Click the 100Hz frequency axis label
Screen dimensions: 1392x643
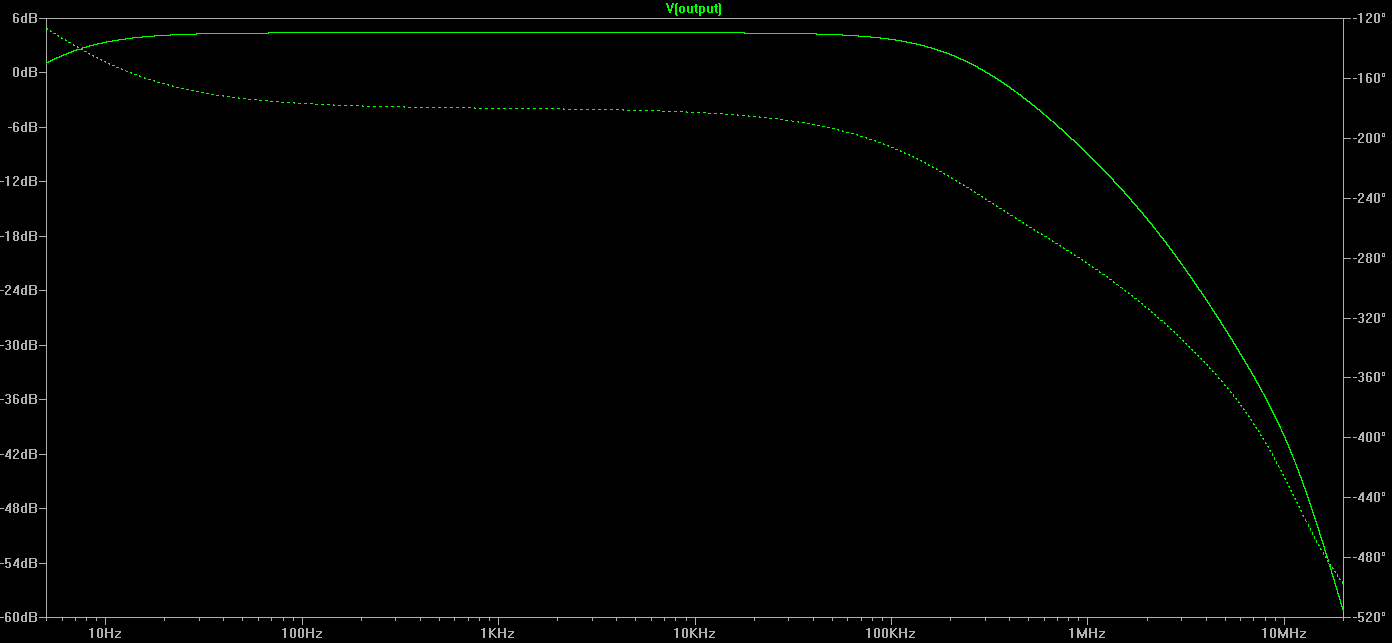click(301, 633)
